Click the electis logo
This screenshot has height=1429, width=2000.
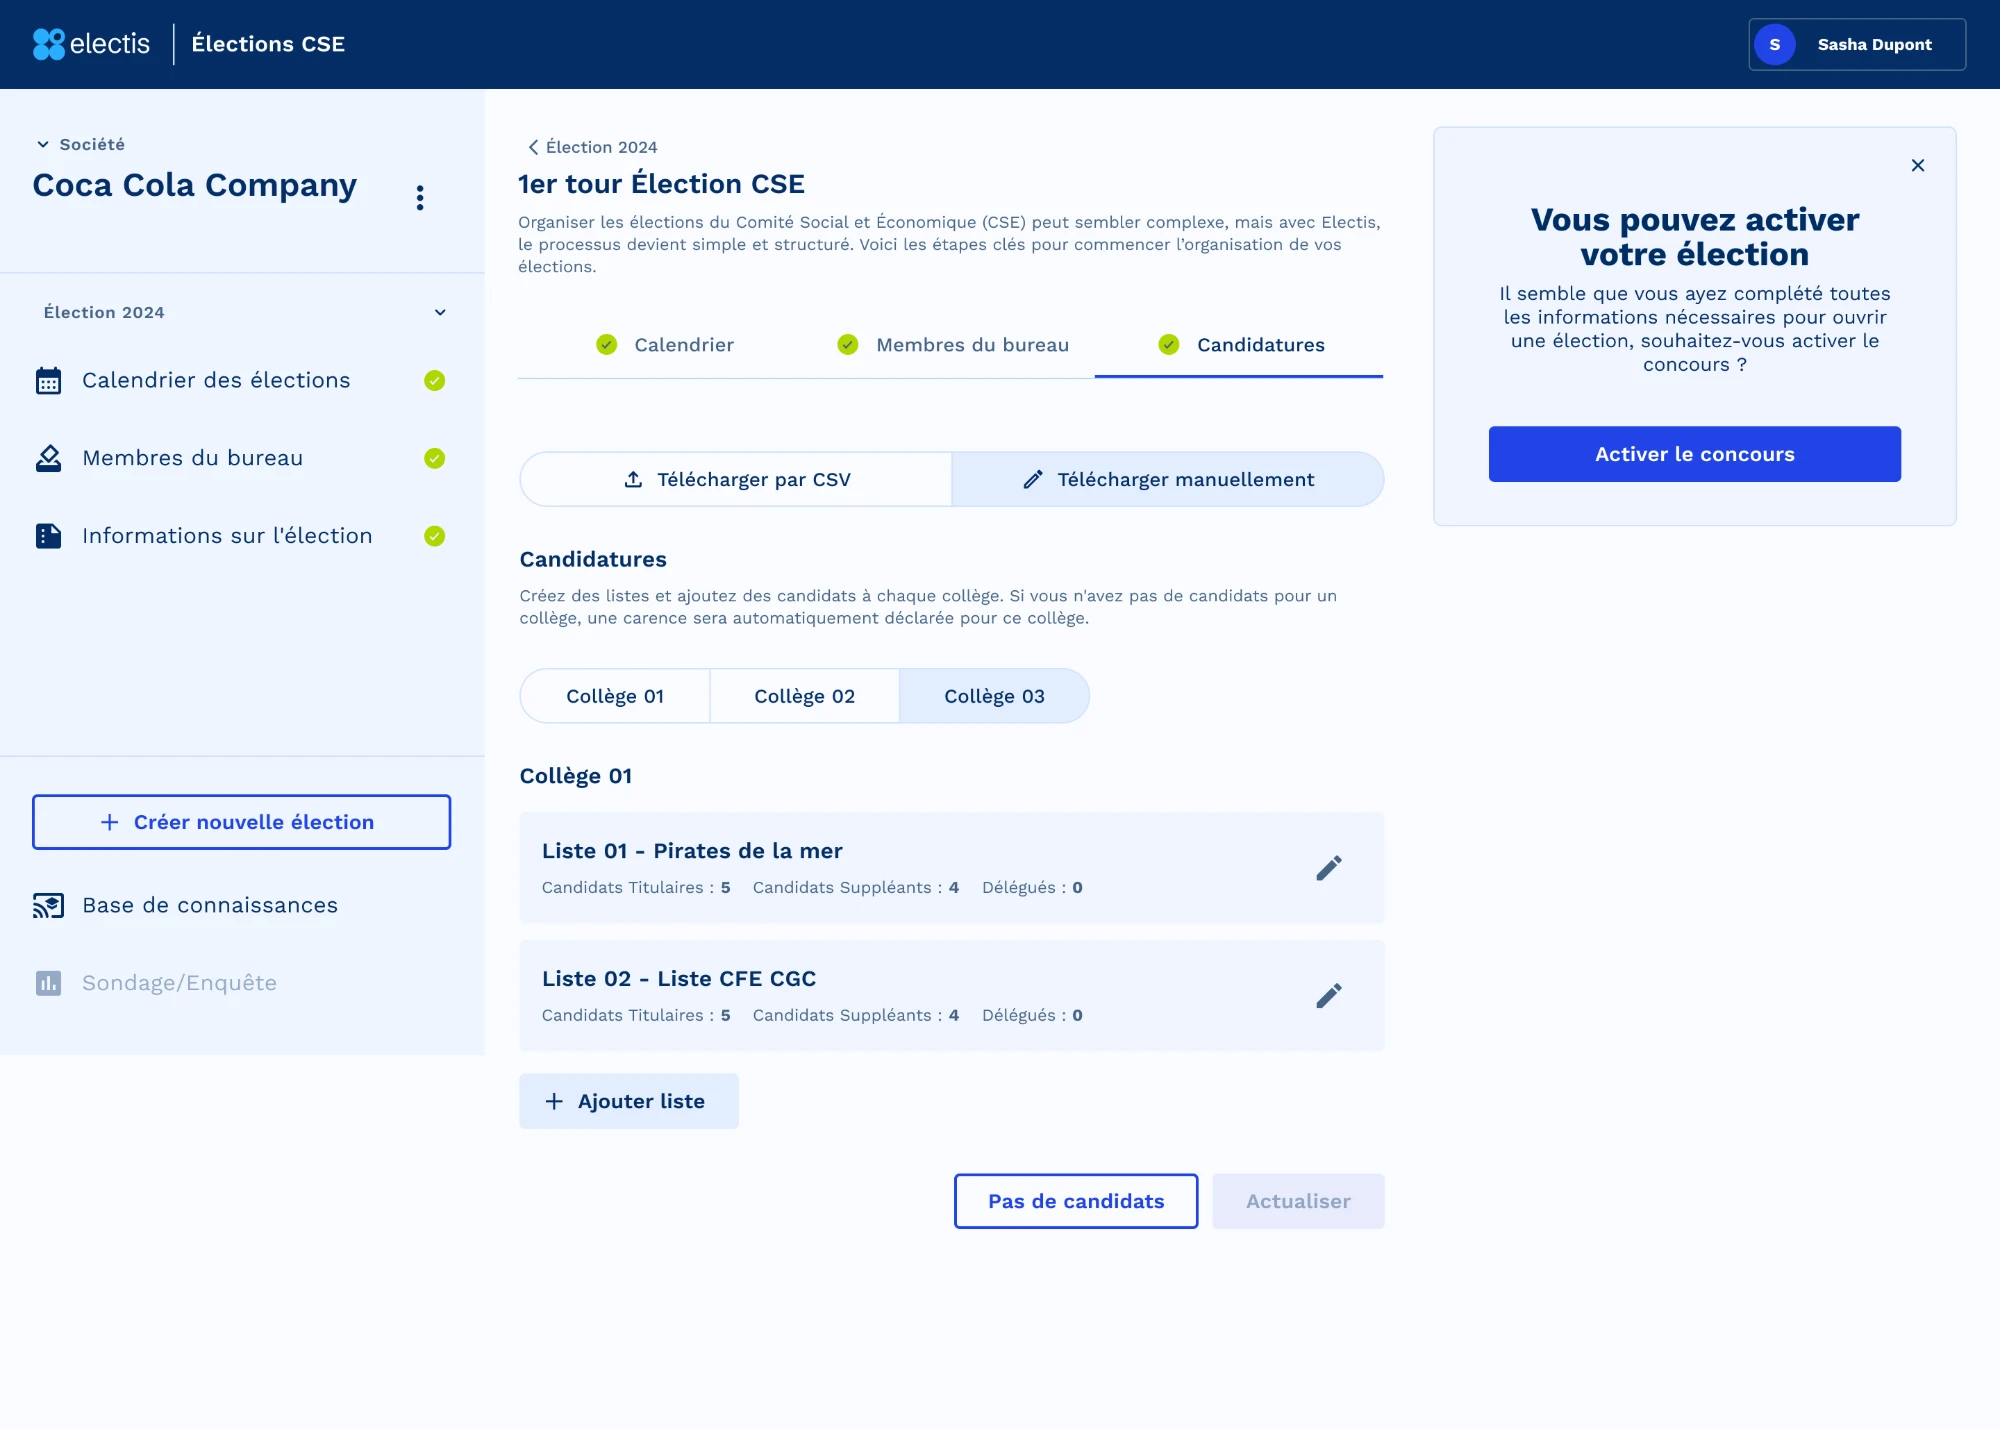tap(91, 44)
